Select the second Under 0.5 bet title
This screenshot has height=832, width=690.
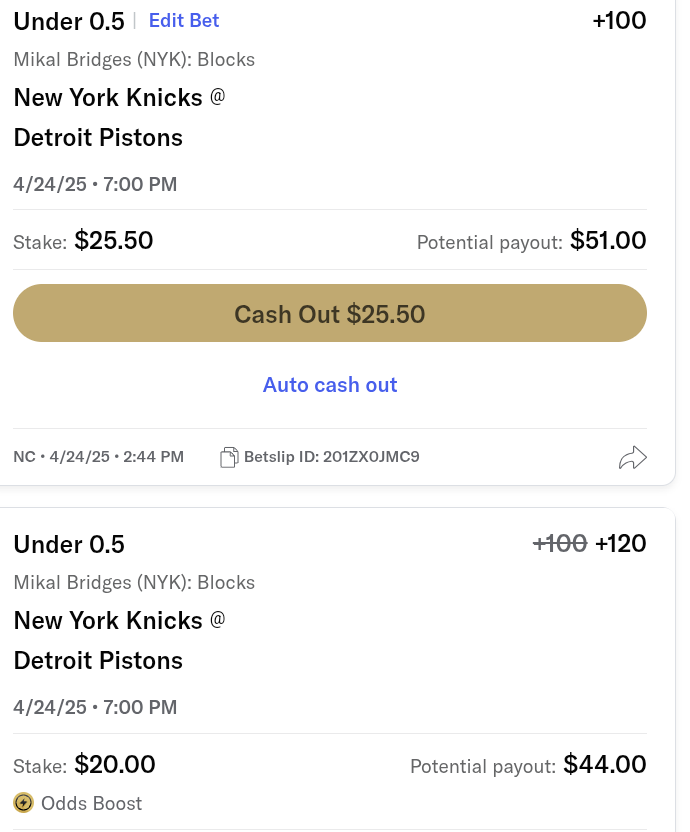(69, 544)
